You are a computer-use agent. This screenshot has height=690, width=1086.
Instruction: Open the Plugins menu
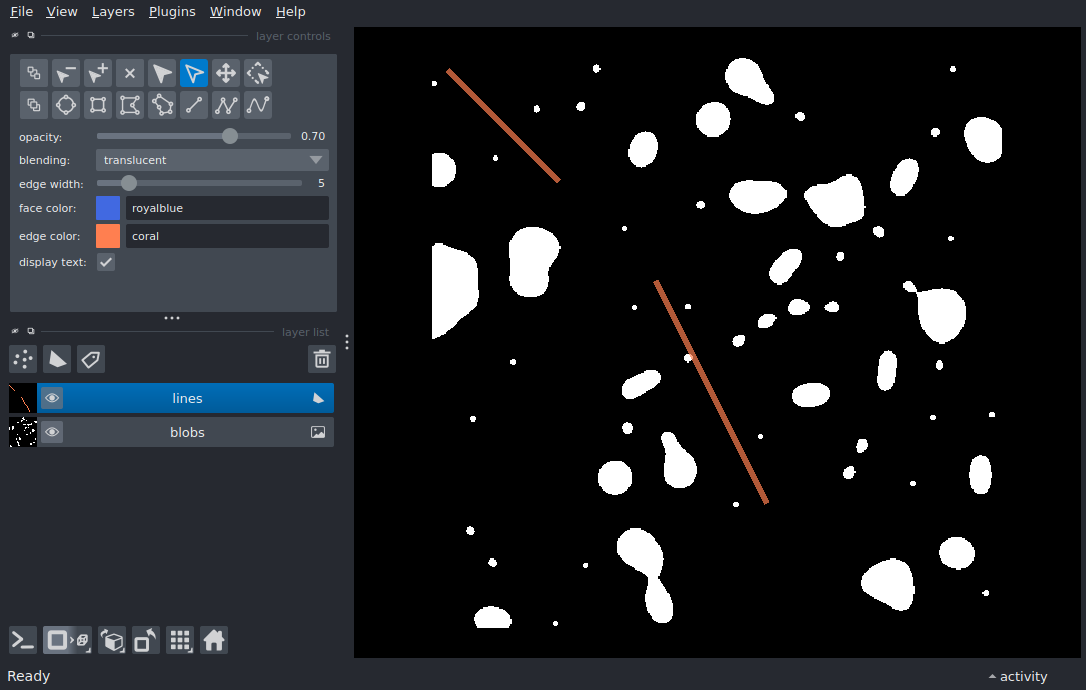pos(172,12)
